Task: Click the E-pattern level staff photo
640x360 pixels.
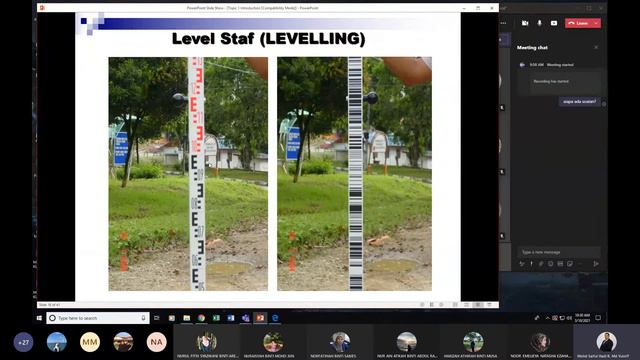Action: (x=188, y=174)
